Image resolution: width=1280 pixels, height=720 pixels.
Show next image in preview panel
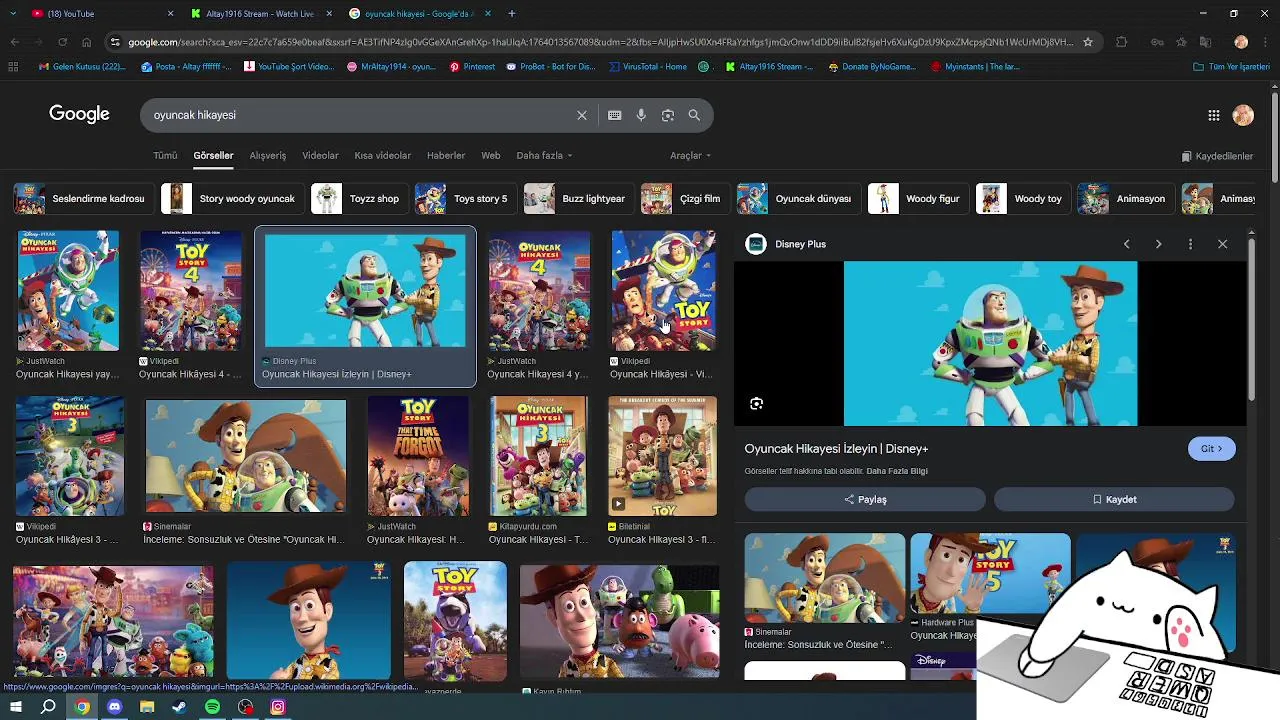[1159, 244]
